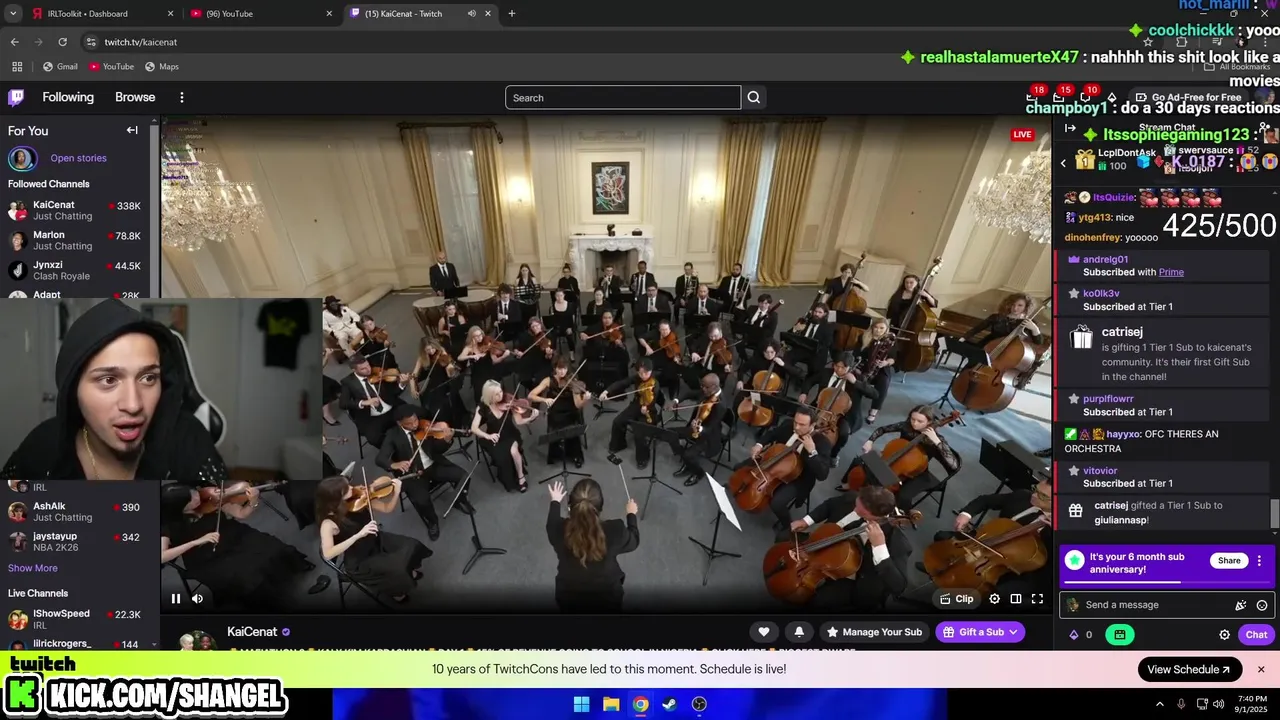Click the Twitch logo home icon

[16, 97]
